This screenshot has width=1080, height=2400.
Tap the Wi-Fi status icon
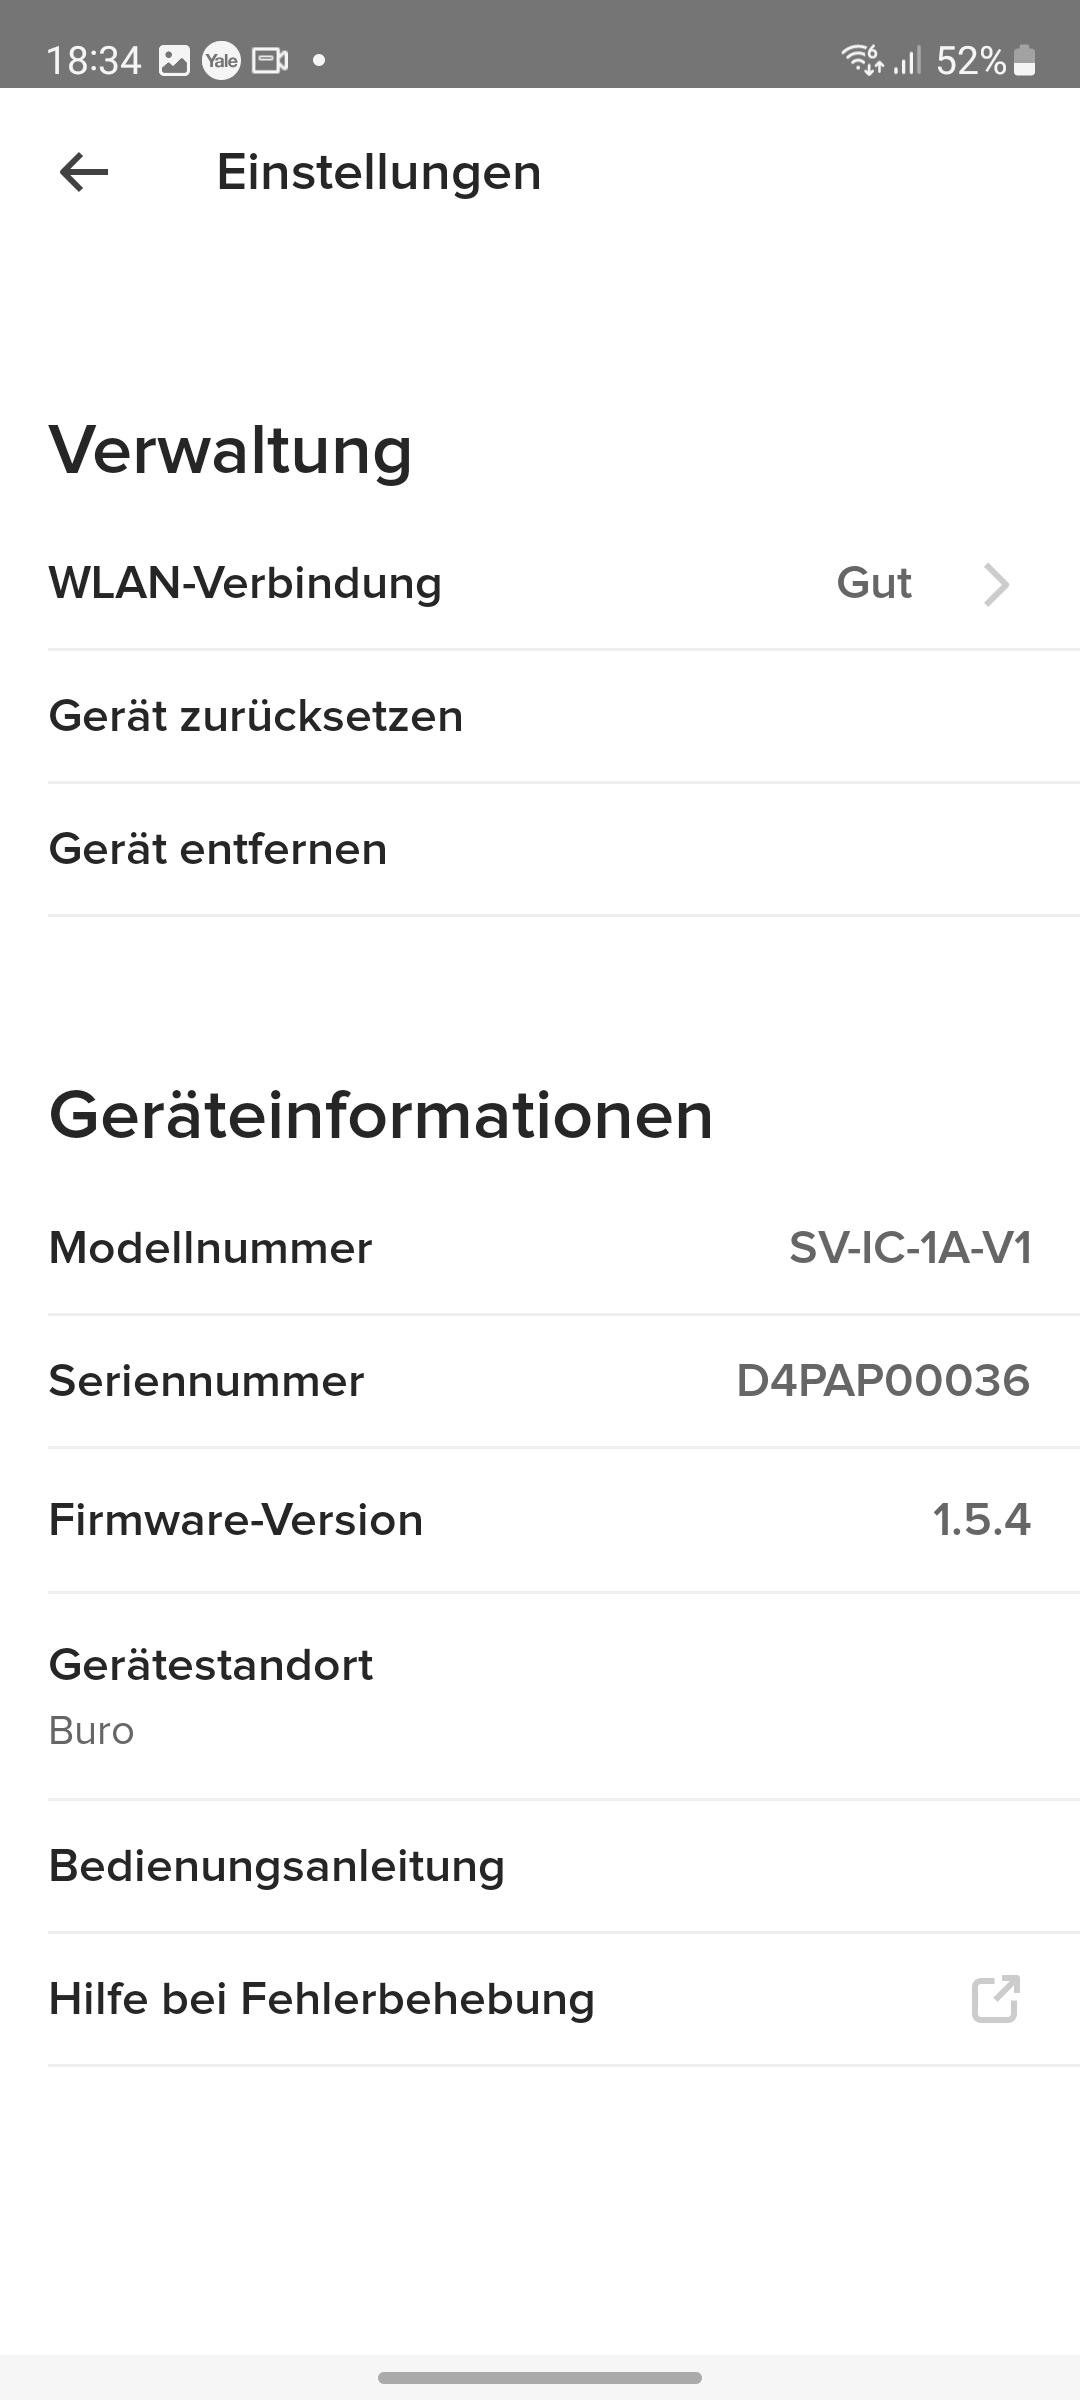click(x=862, y=60)
